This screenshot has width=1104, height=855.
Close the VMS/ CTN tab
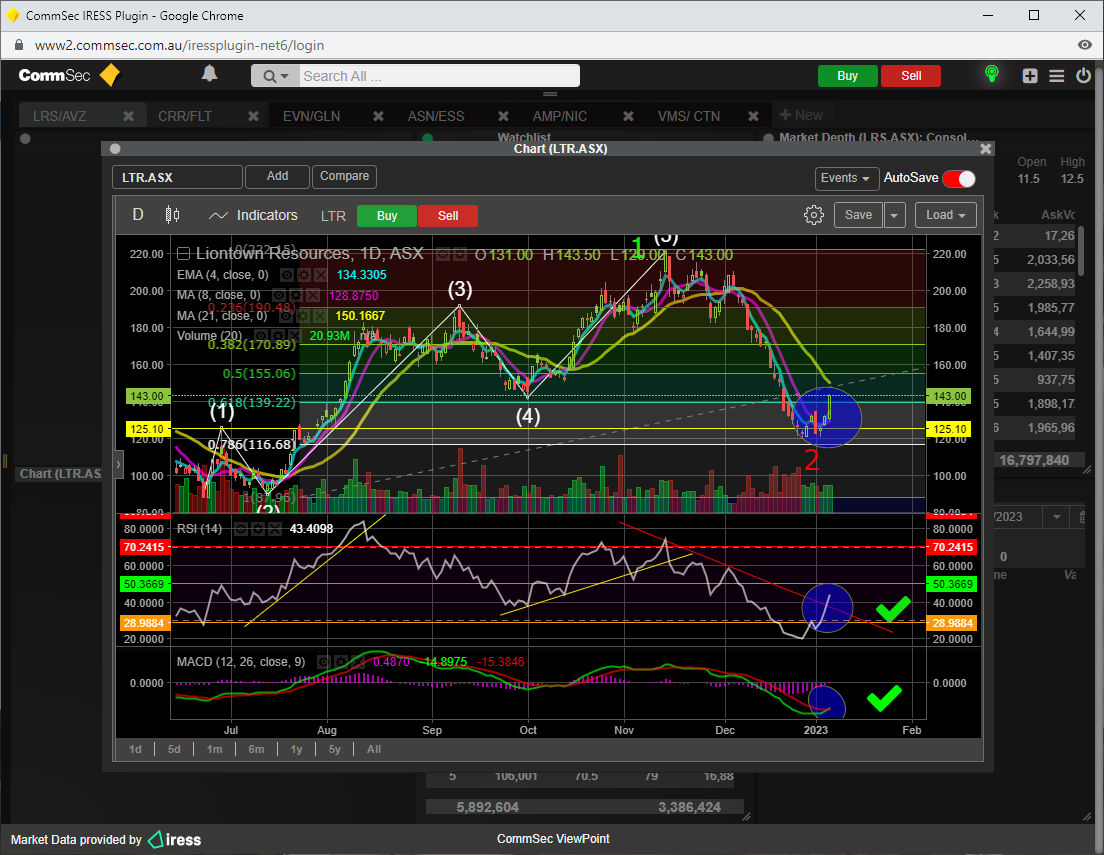tap(753, 116)
